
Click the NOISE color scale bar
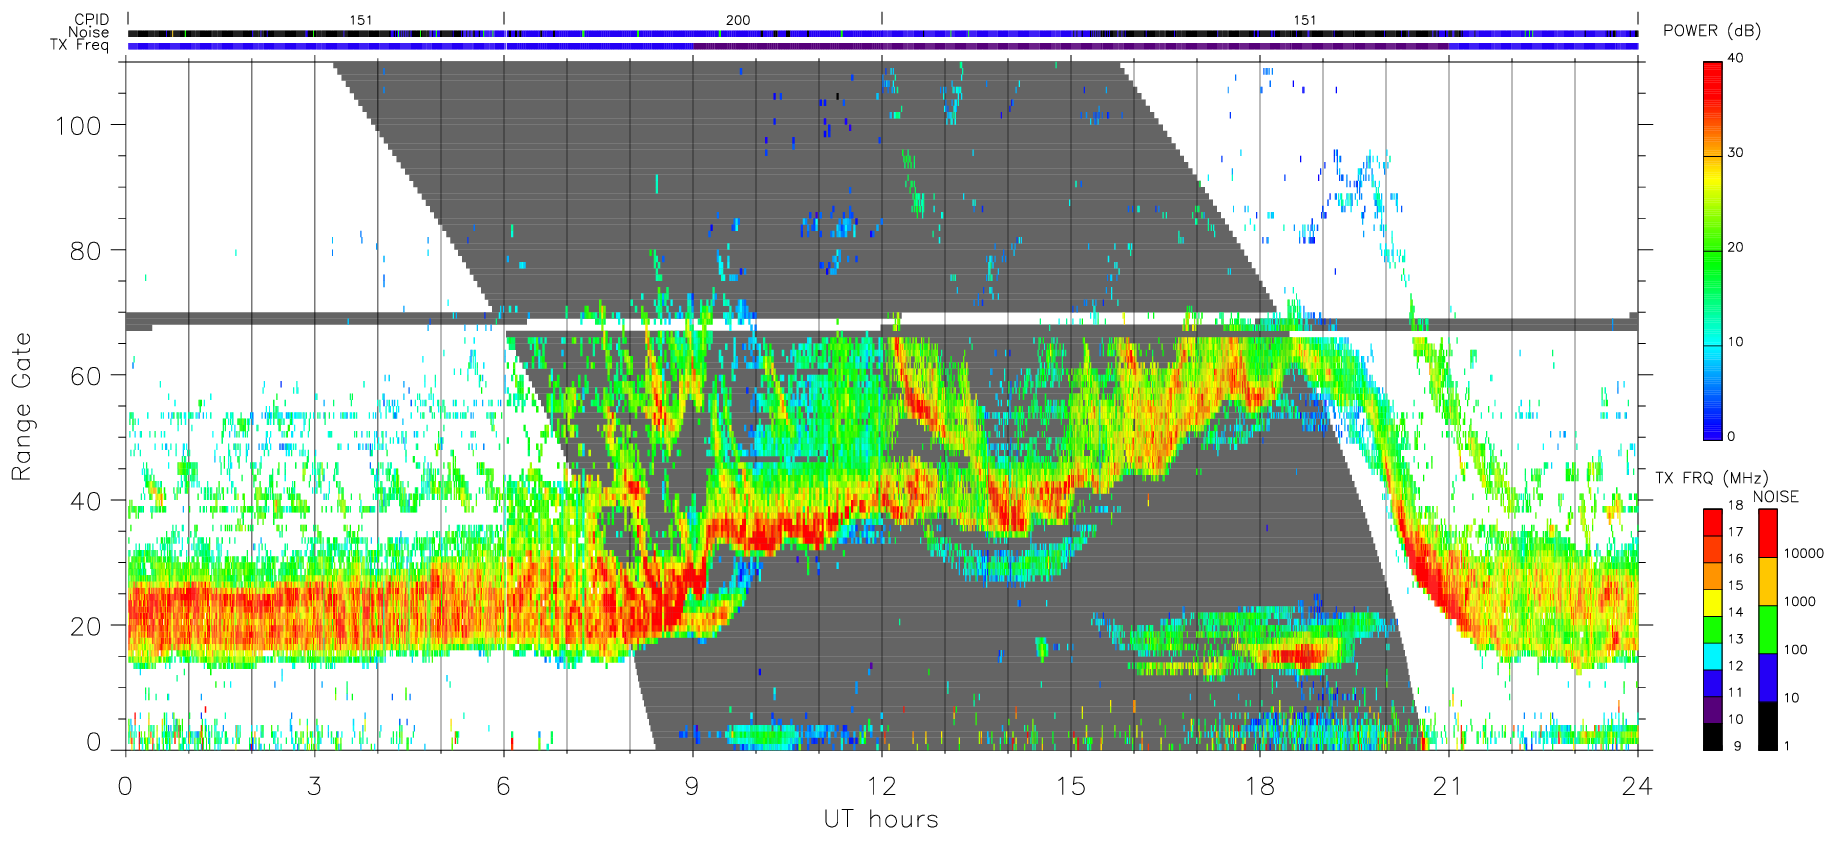coord(1768,629)
